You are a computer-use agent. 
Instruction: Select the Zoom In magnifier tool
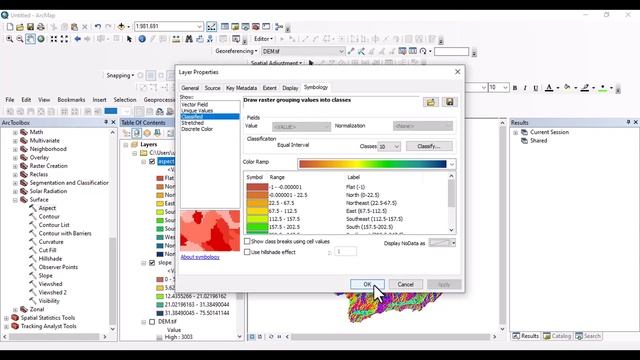(9, 39)
